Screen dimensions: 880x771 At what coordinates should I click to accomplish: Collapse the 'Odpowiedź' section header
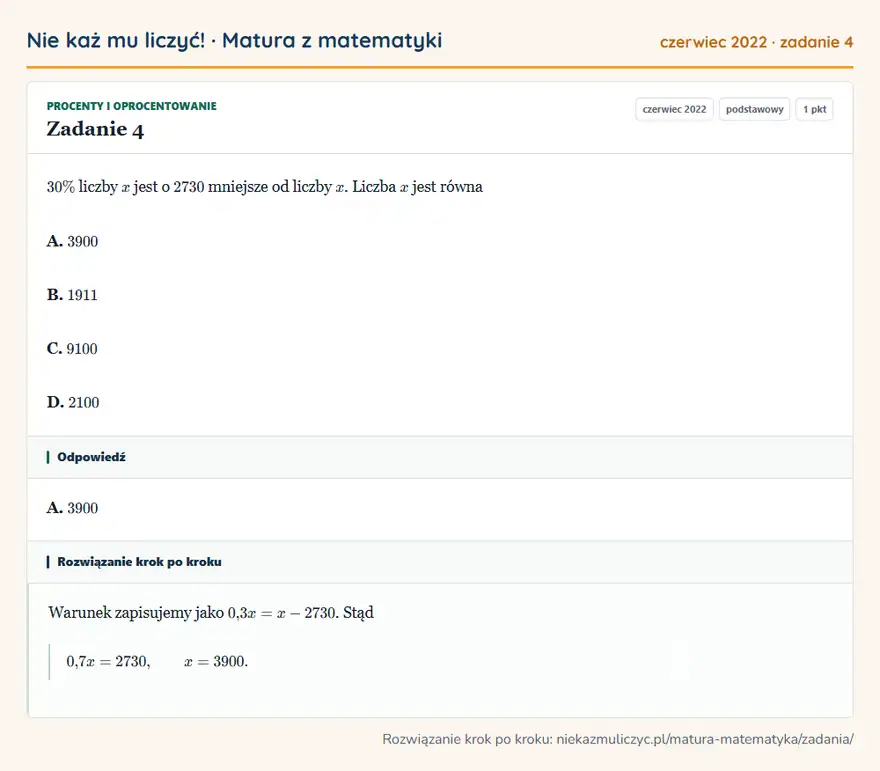pos(440,457)
